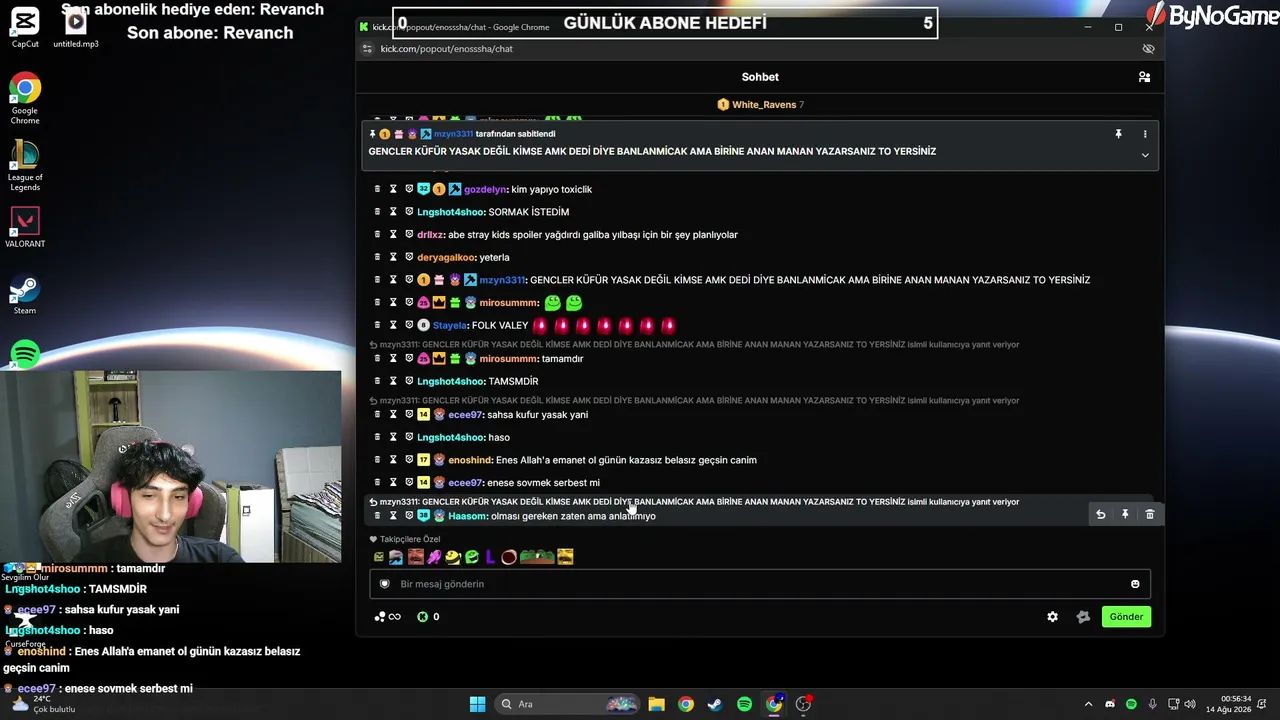Open Google Chrome desktop shortcut
The height and width of the screenshot is (720, 1280).
click(x=25, y=98)
